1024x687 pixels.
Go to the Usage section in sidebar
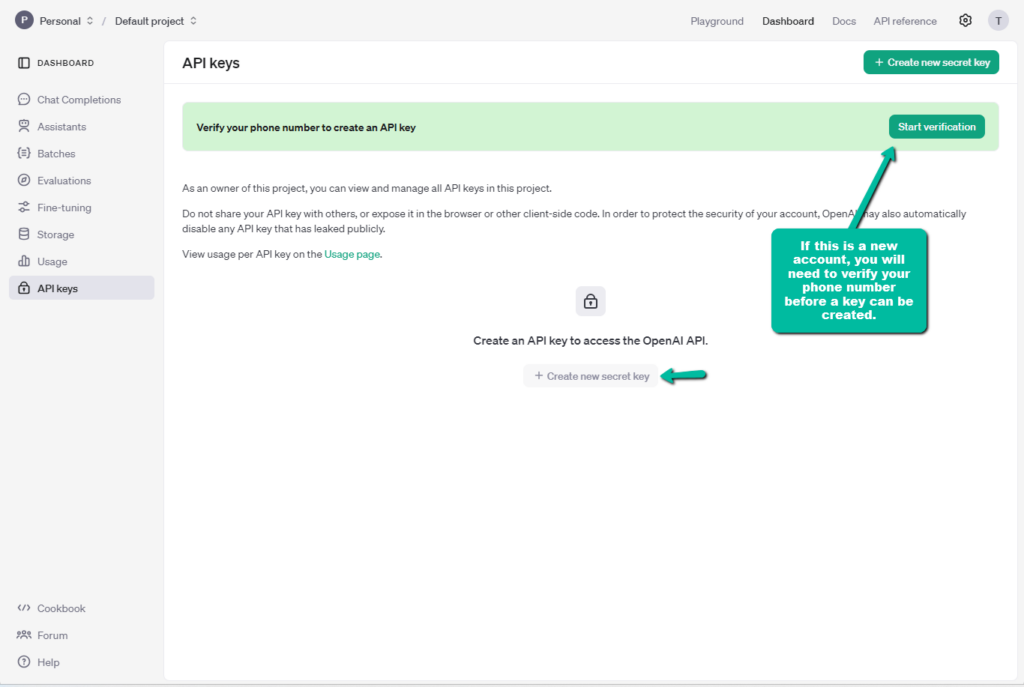click(82, 261)
